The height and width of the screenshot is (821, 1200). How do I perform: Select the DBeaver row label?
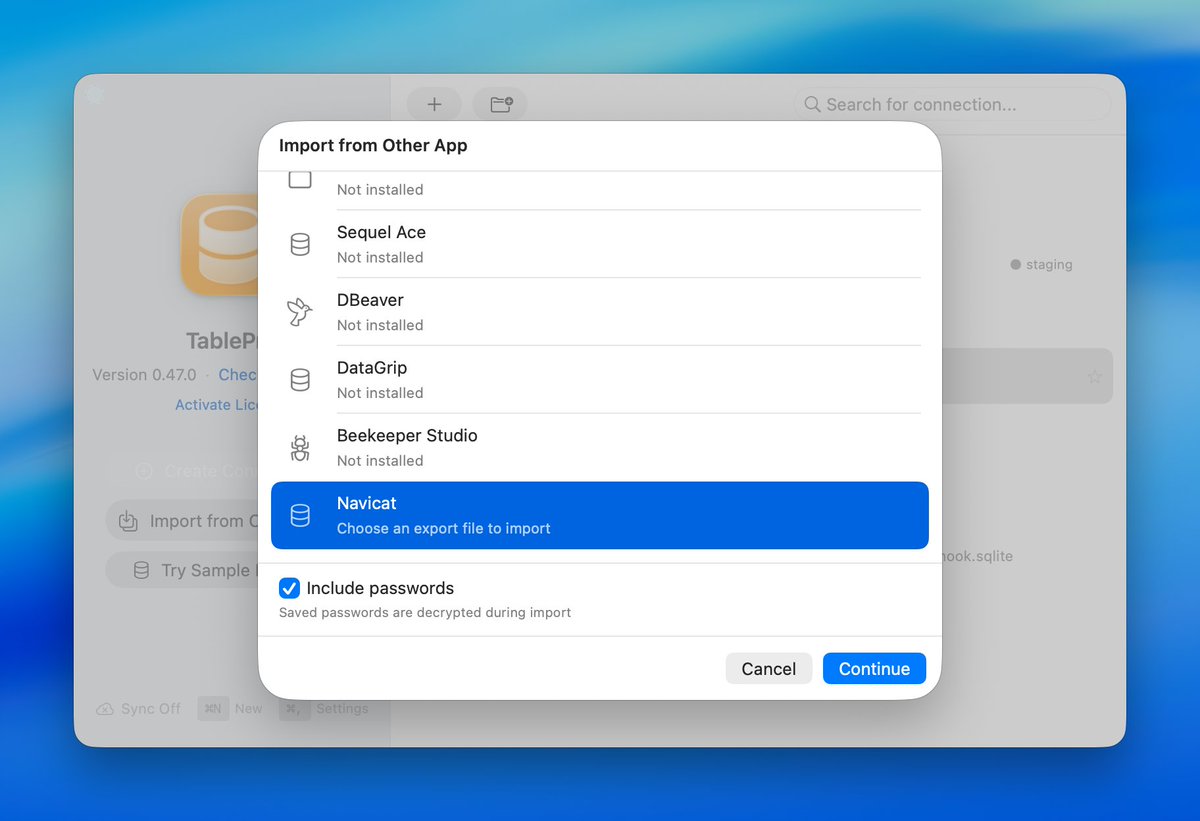(x=370, y=300)
